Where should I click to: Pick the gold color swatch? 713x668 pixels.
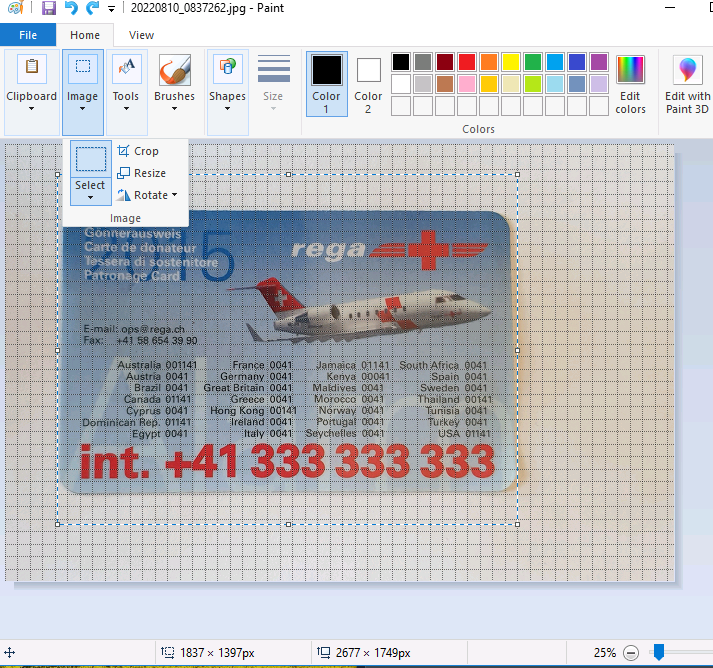coord(489,84)
